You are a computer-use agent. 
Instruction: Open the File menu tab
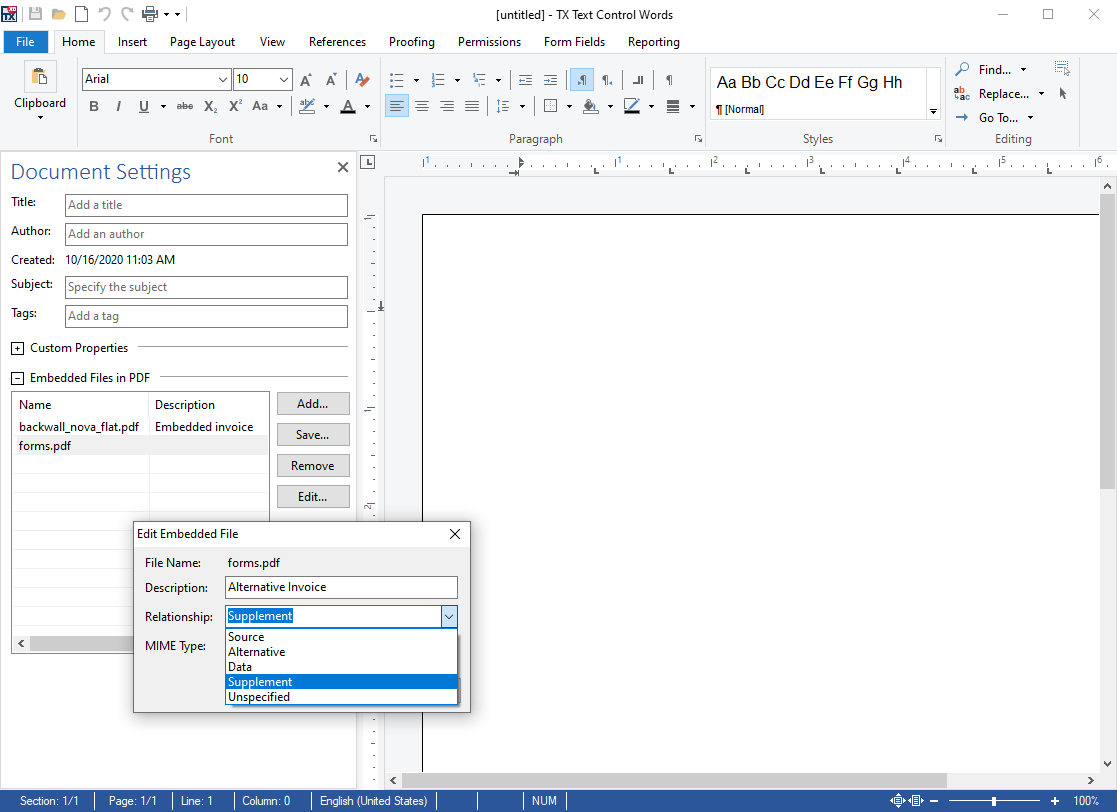click(x=26, y=41)
